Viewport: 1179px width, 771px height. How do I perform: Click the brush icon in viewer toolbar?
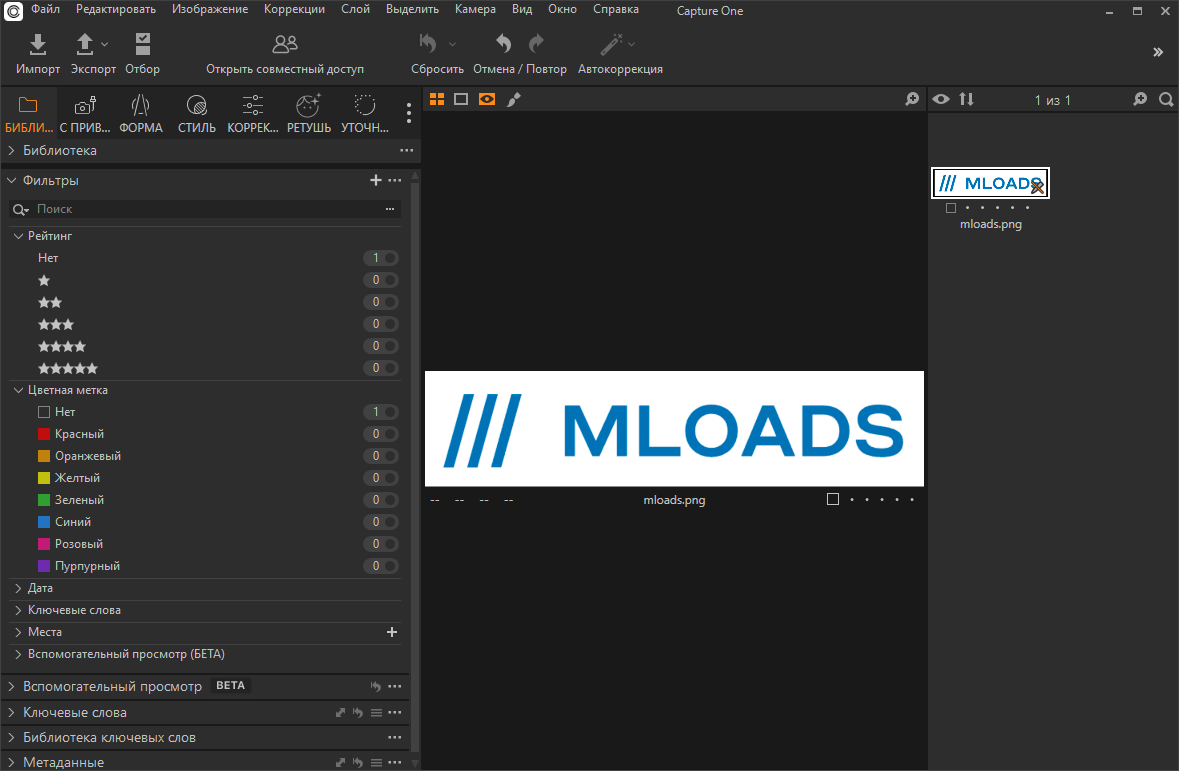click(x=514, y=99)
